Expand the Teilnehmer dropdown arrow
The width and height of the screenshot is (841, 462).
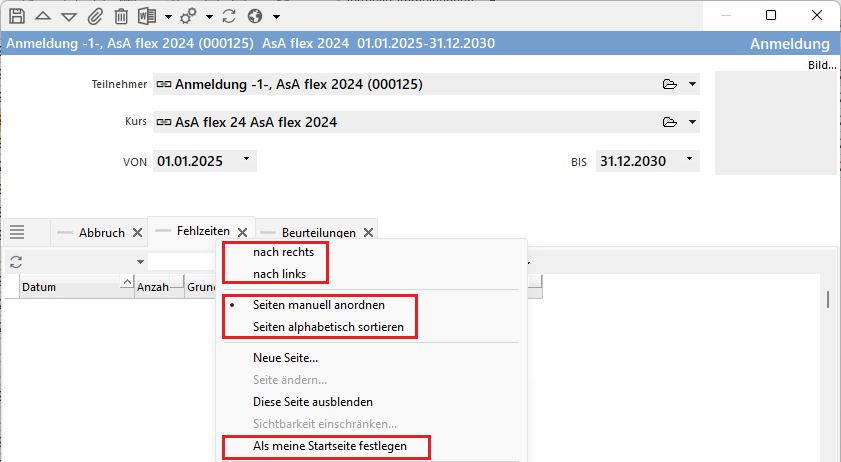click(693, 84)
